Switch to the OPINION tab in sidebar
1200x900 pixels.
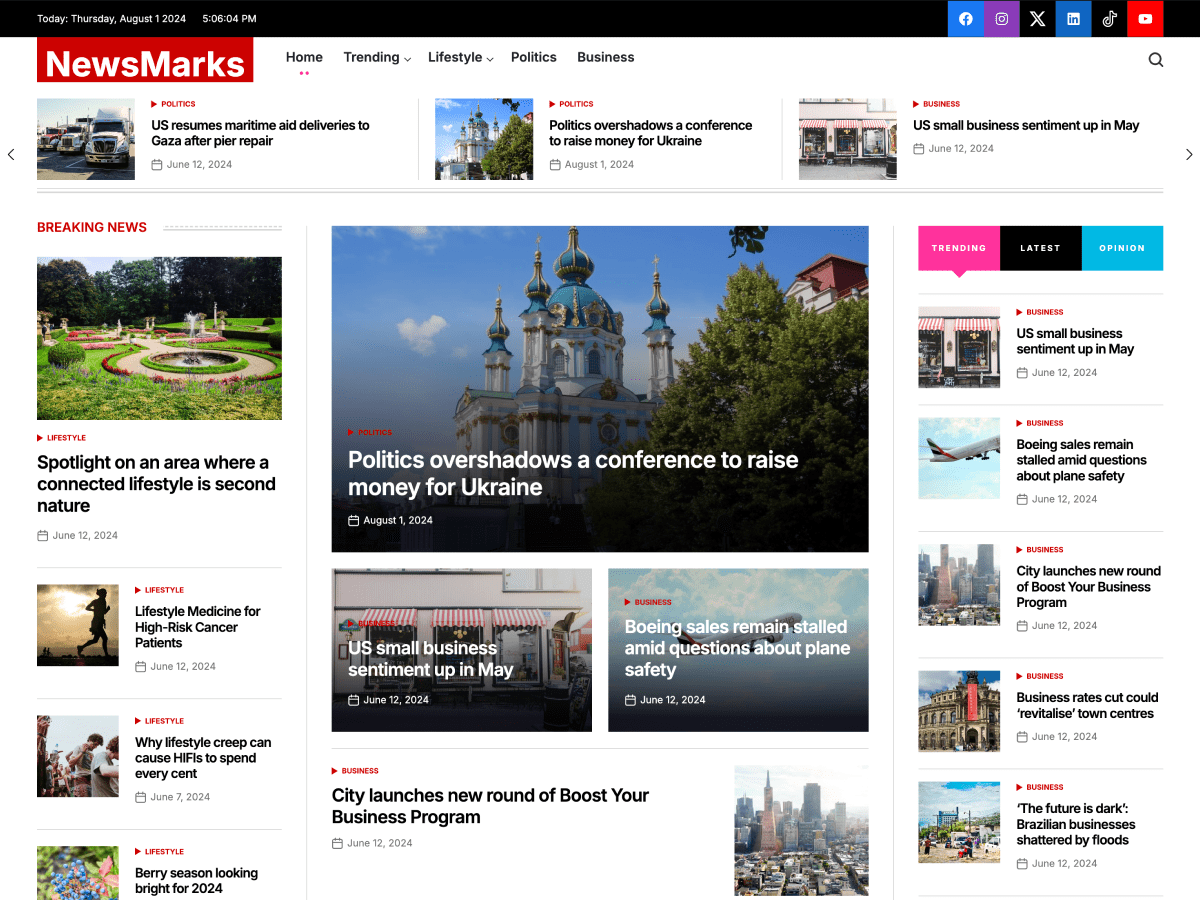(x=1122, y=248)
